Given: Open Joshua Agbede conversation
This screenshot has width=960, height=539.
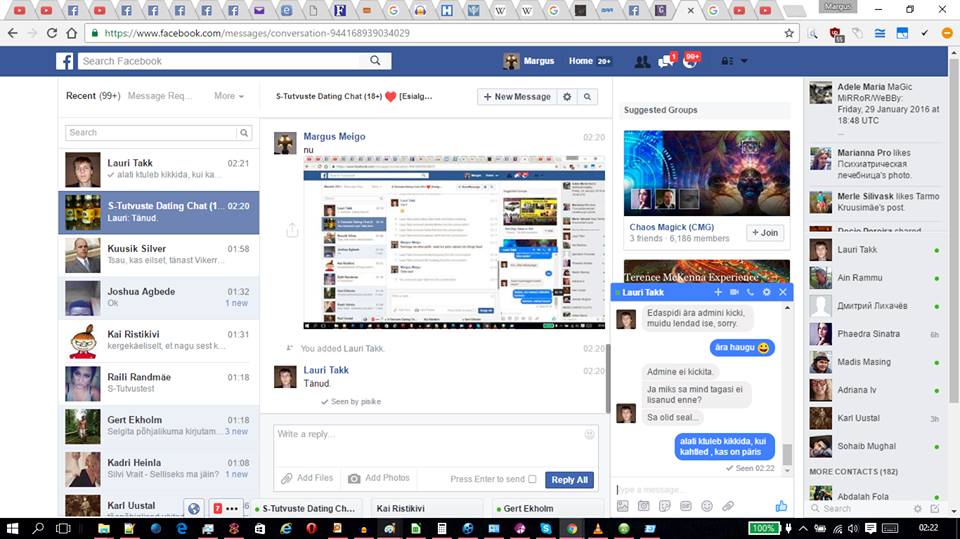Looking at the screenshot, I should coord(159,298).
